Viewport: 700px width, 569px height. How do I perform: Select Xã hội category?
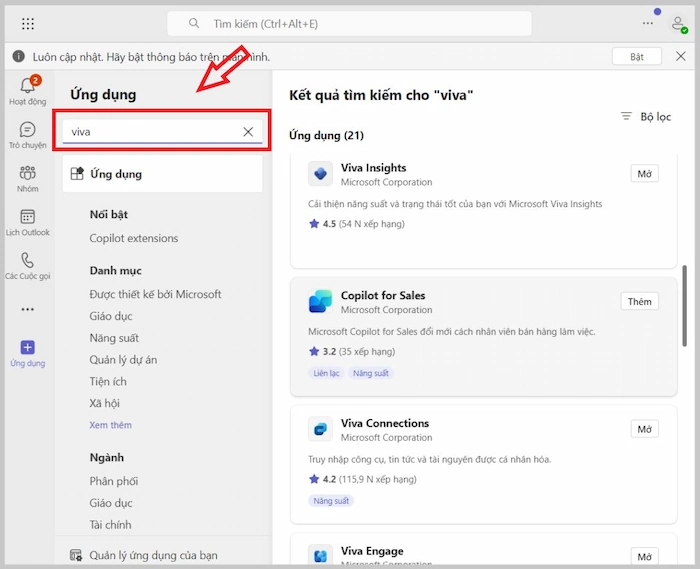coord(104,403)
